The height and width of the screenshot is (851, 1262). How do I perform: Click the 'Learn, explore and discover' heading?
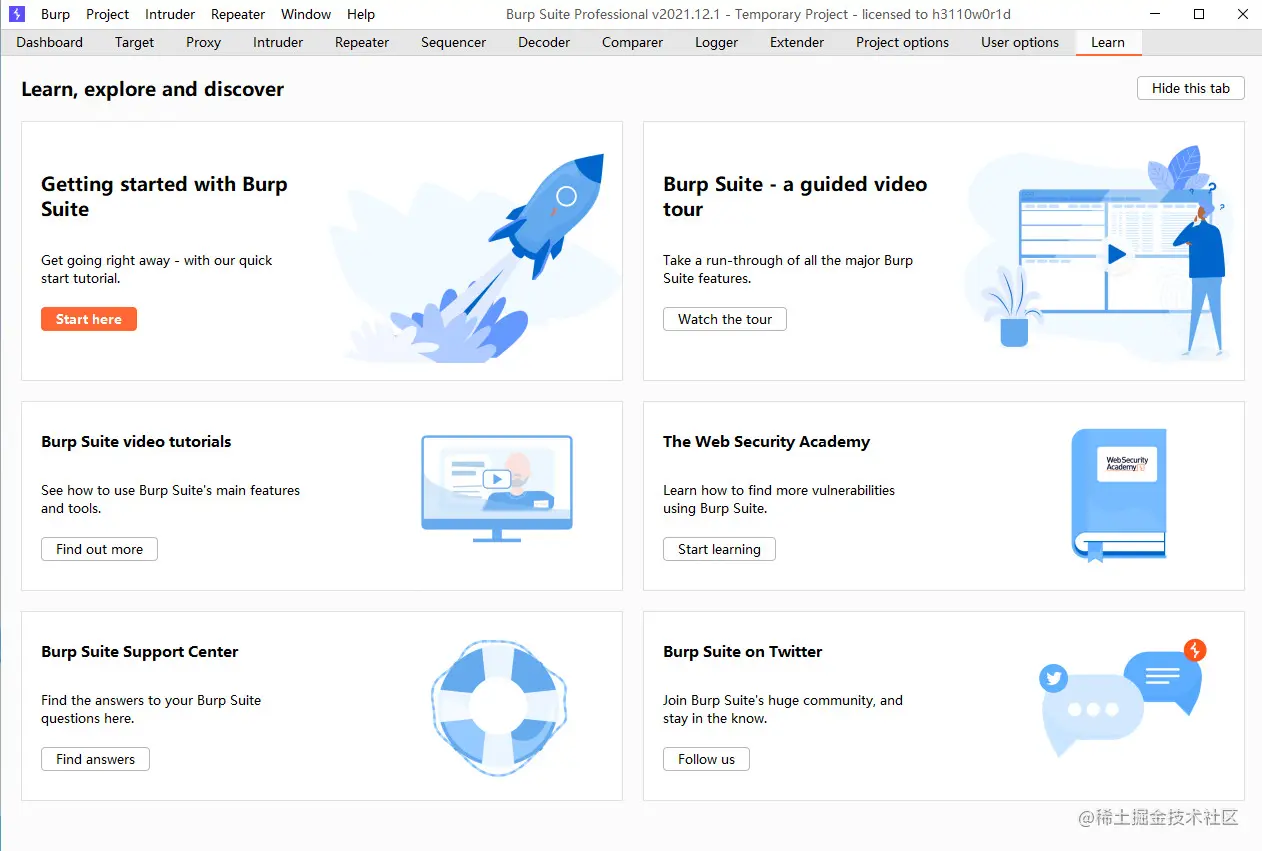point(153,89)
